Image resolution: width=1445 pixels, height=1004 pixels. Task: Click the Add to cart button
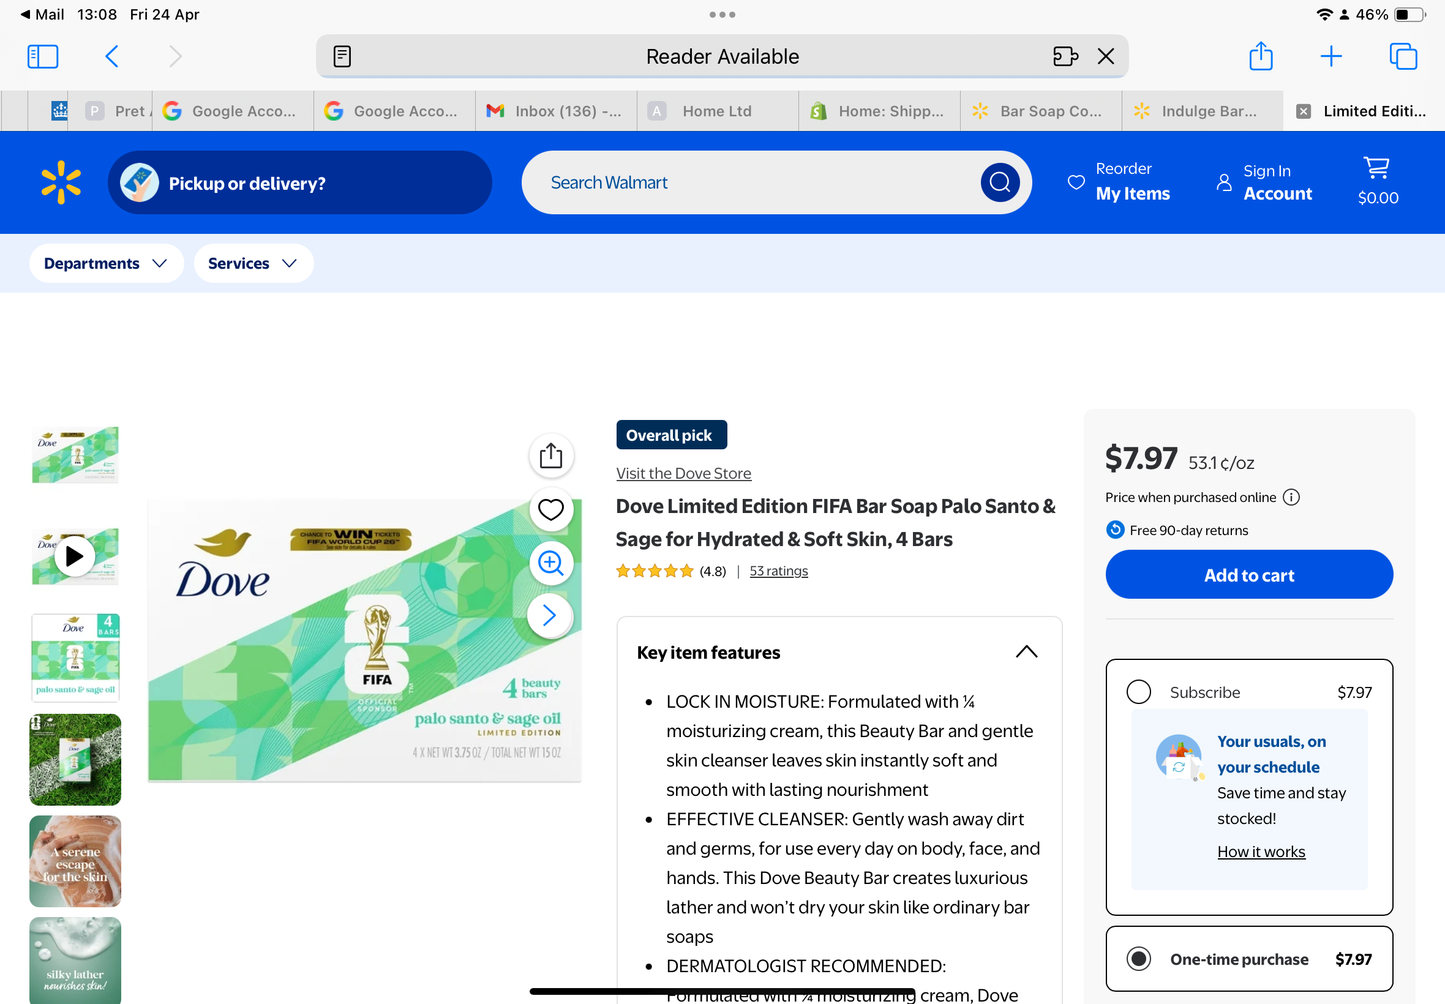1249,575
